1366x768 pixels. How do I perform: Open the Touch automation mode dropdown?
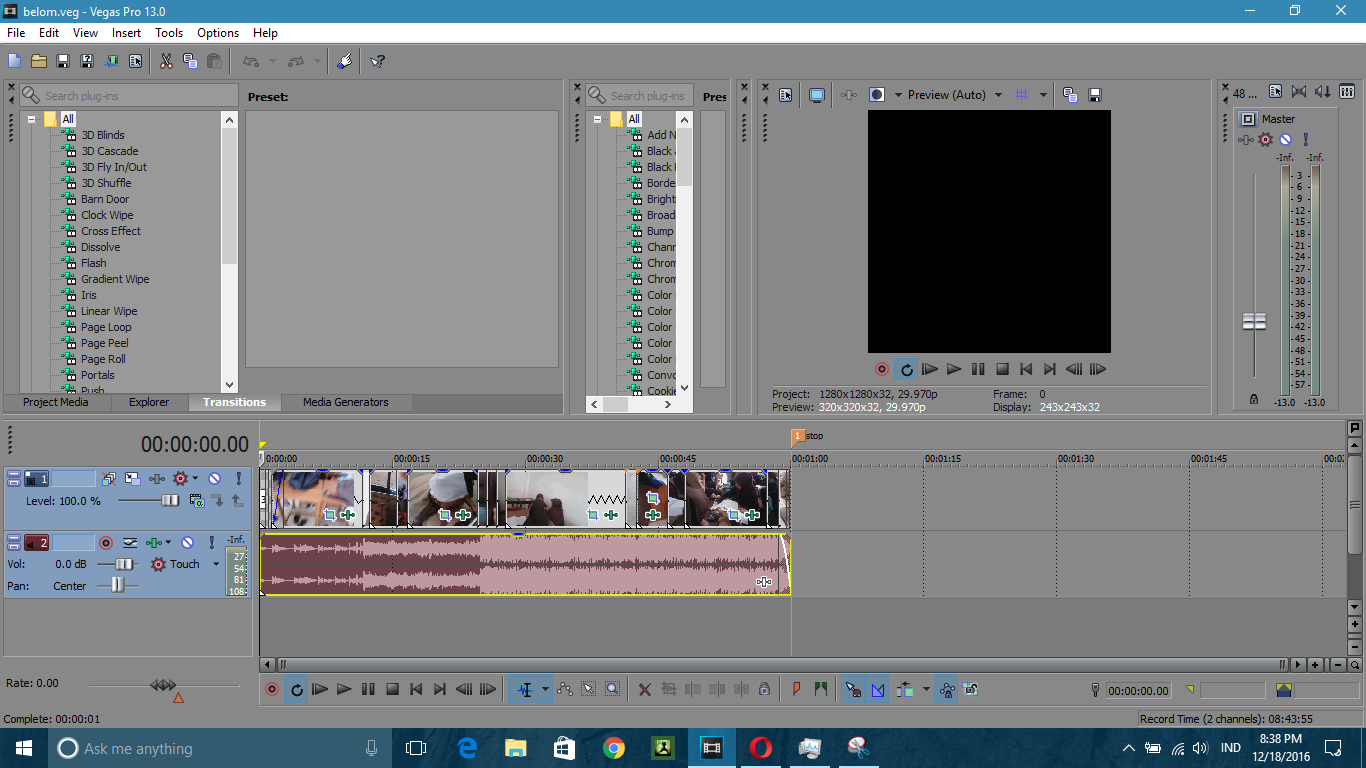[x=216, y=564]
